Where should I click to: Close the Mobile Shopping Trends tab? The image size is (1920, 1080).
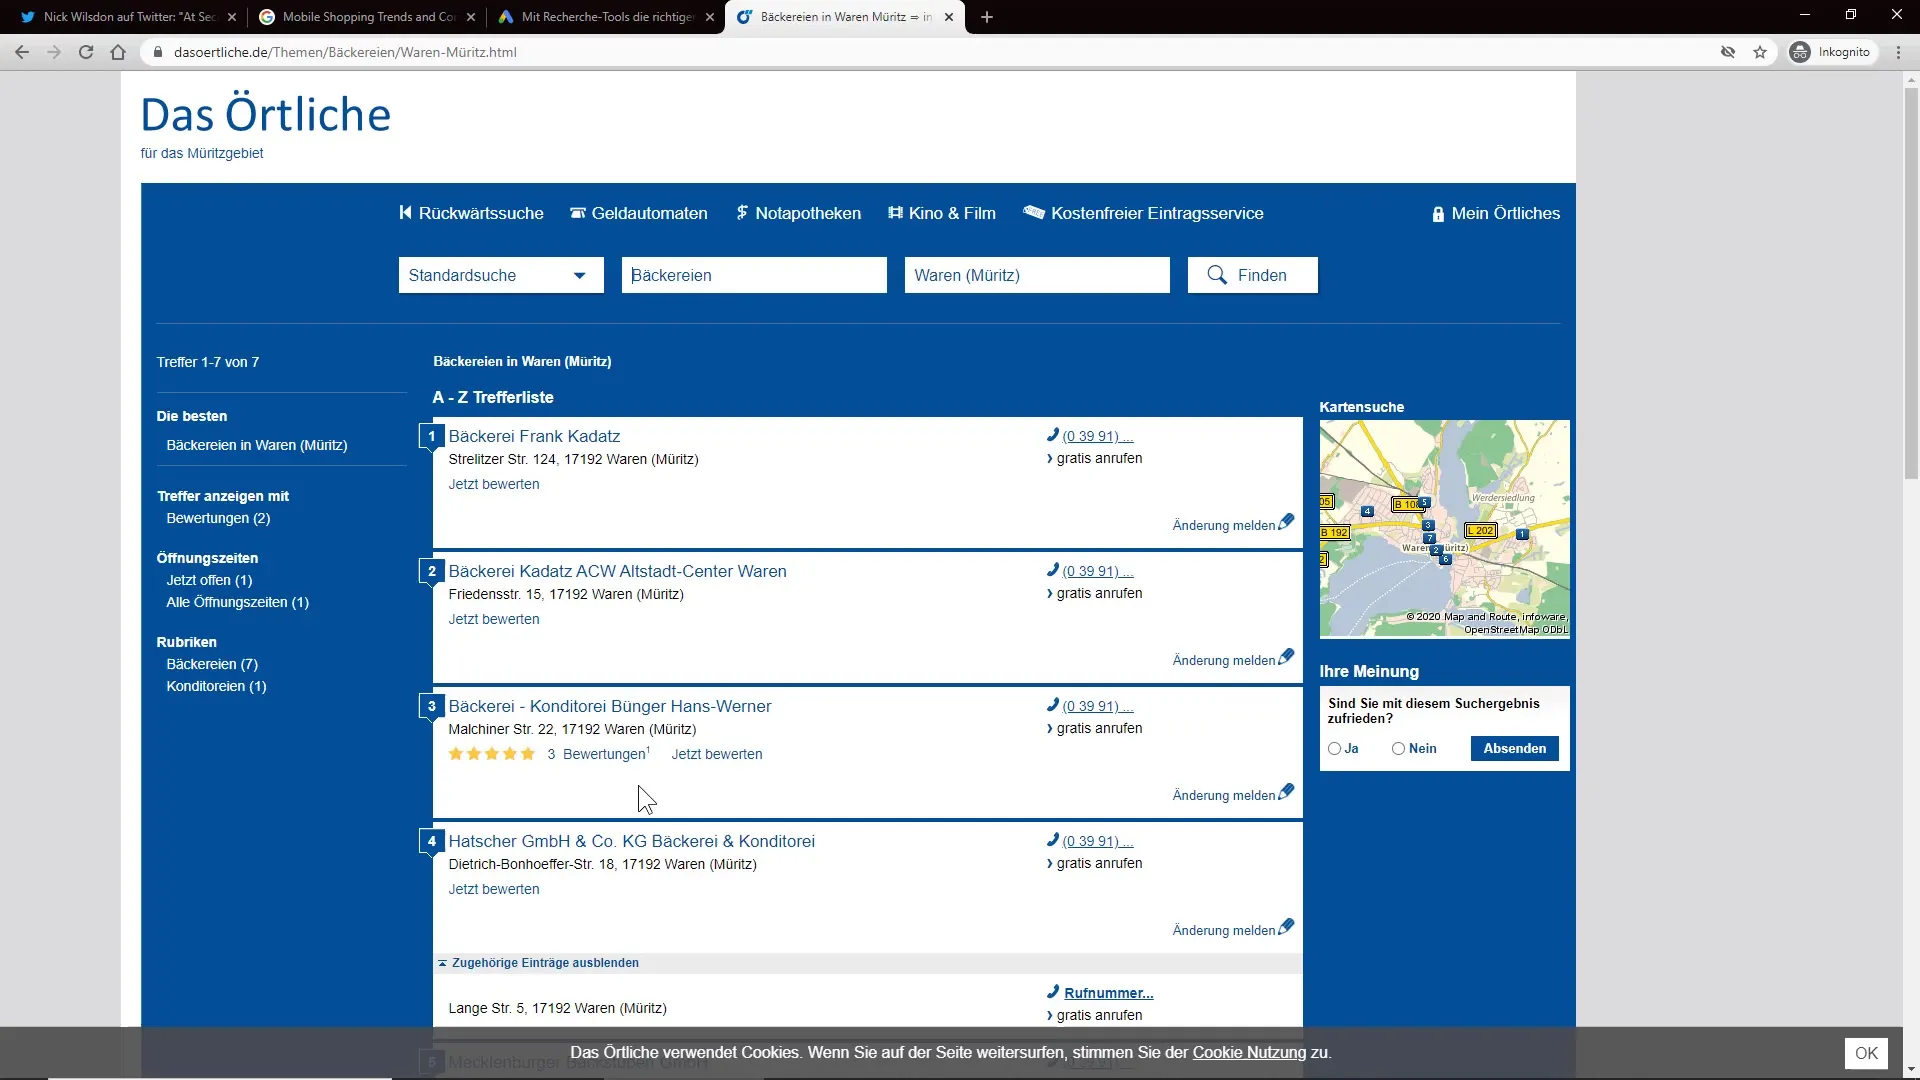[471, 17]
